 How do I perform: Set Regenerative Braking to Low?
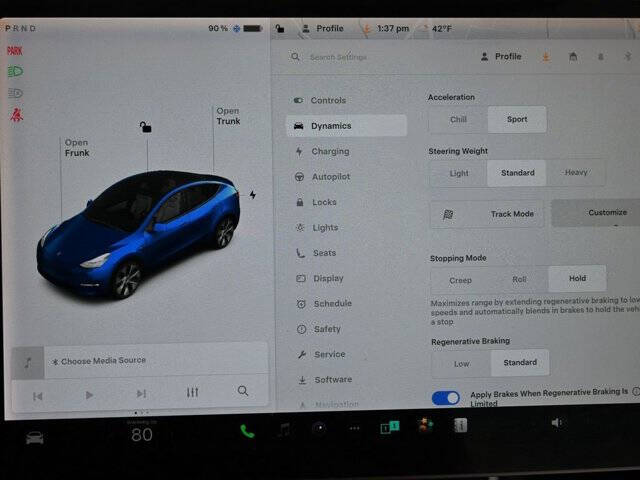(462, 364)
